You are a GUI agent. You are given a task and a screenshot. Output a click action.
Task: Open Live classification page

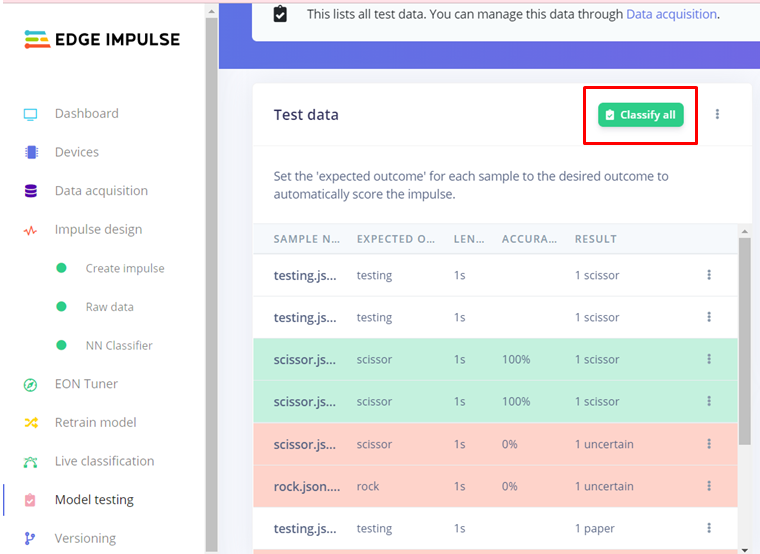pyautogui.click(x=105, y=461)
